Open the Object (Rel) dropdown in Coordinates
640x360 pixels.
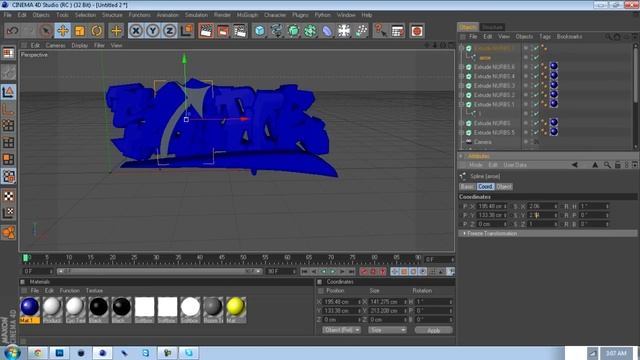click(x=341, y=330)
